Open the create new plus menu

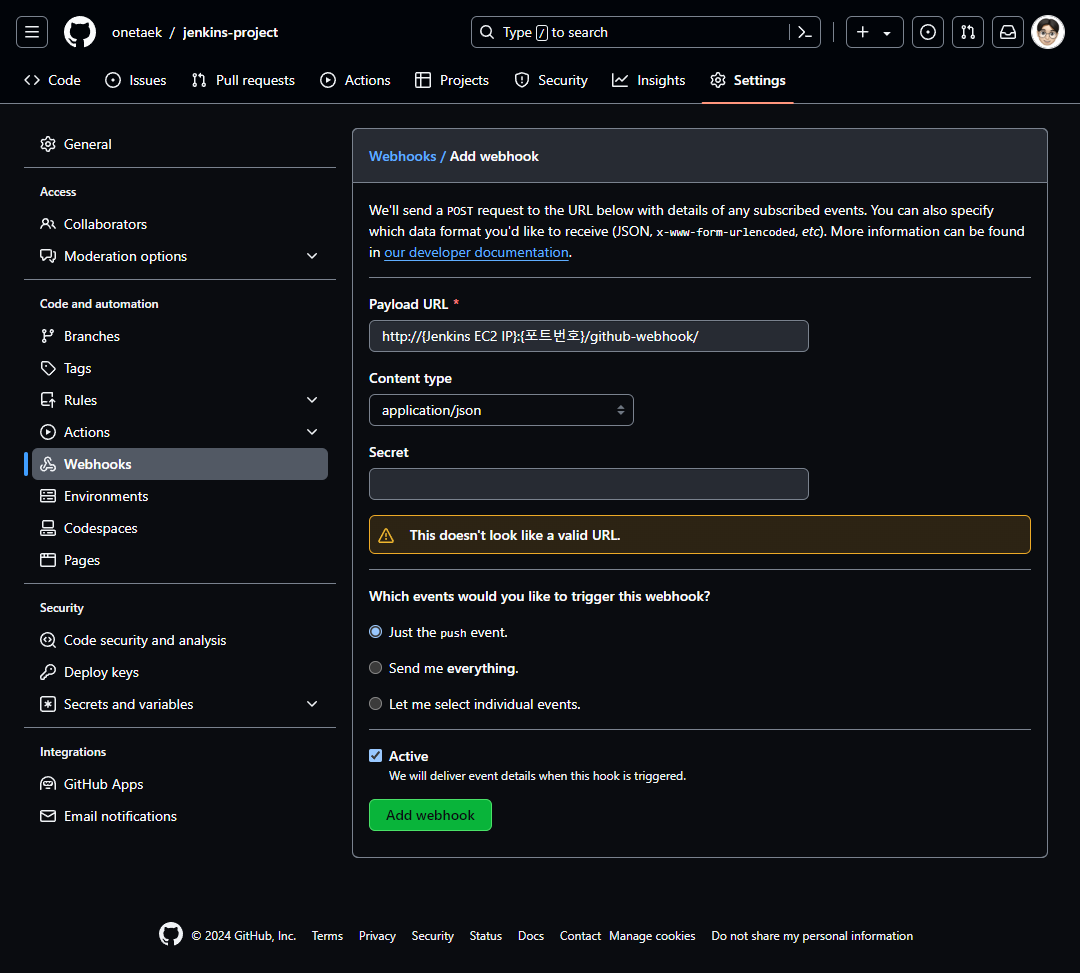click(874, 32)
